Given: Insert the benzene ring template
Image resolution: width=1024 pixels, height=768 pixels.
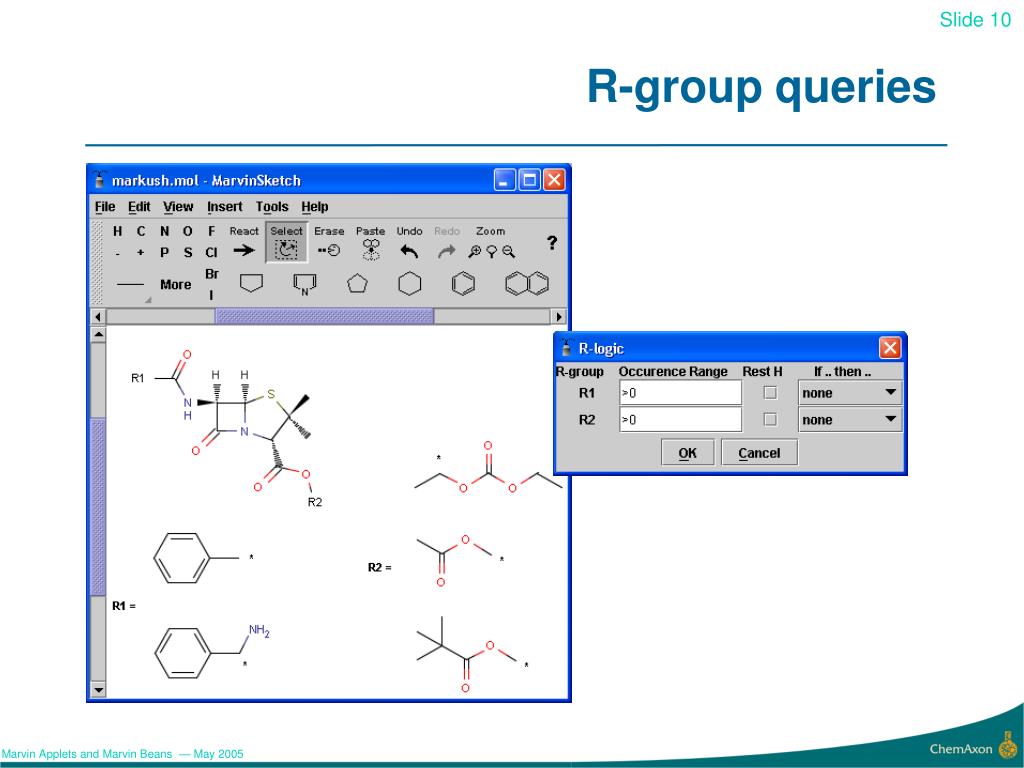Looking at the screenshot, I should click(x=463, y=284).
